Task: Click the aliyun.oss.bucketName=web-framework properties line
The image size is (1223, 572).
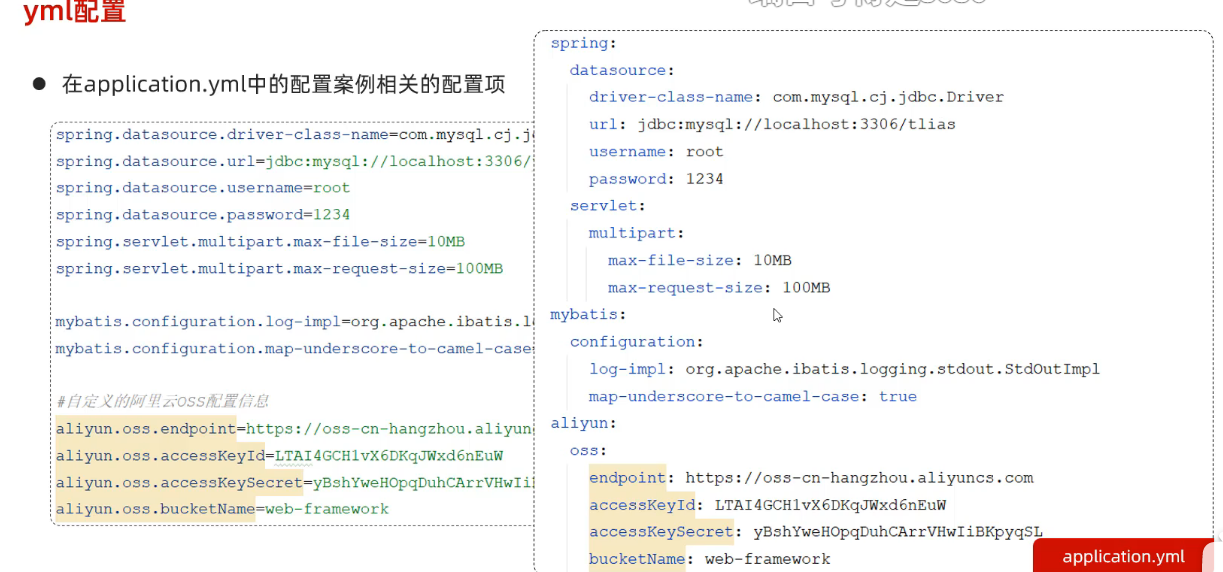Action: [x=222, y=510]
